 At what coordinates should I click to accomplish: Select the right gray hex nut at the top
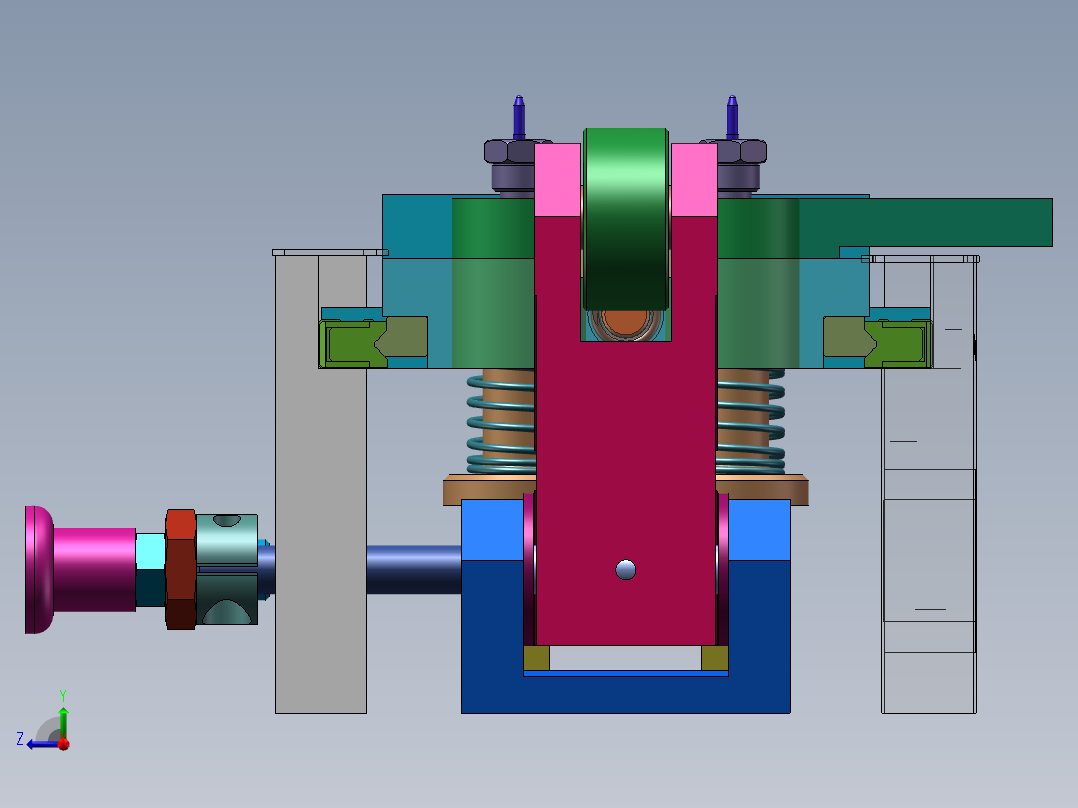click(x=742, y=152)
